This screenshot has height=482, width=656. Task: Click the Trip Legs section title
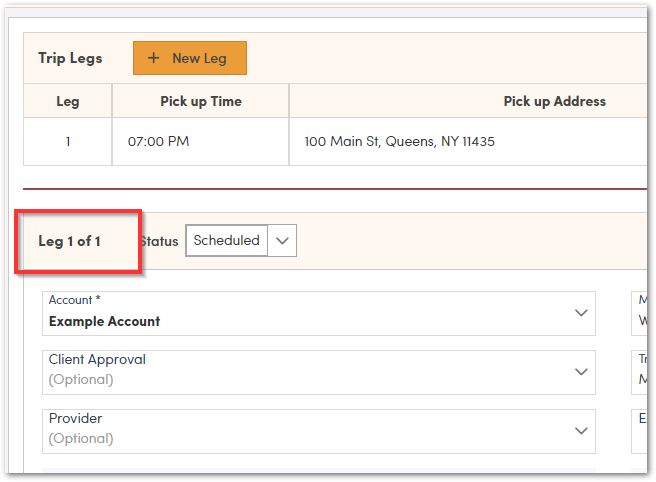70,58
